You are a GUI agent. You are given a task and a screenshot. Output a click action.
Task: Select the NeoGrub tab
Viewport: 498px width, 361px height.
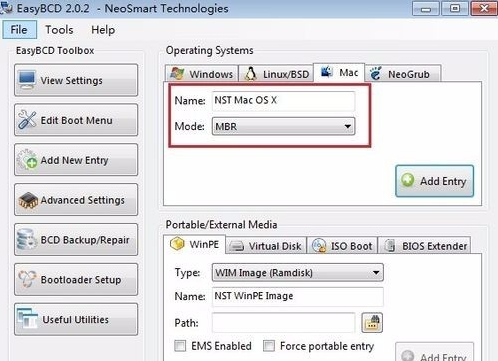click(403, 74)
